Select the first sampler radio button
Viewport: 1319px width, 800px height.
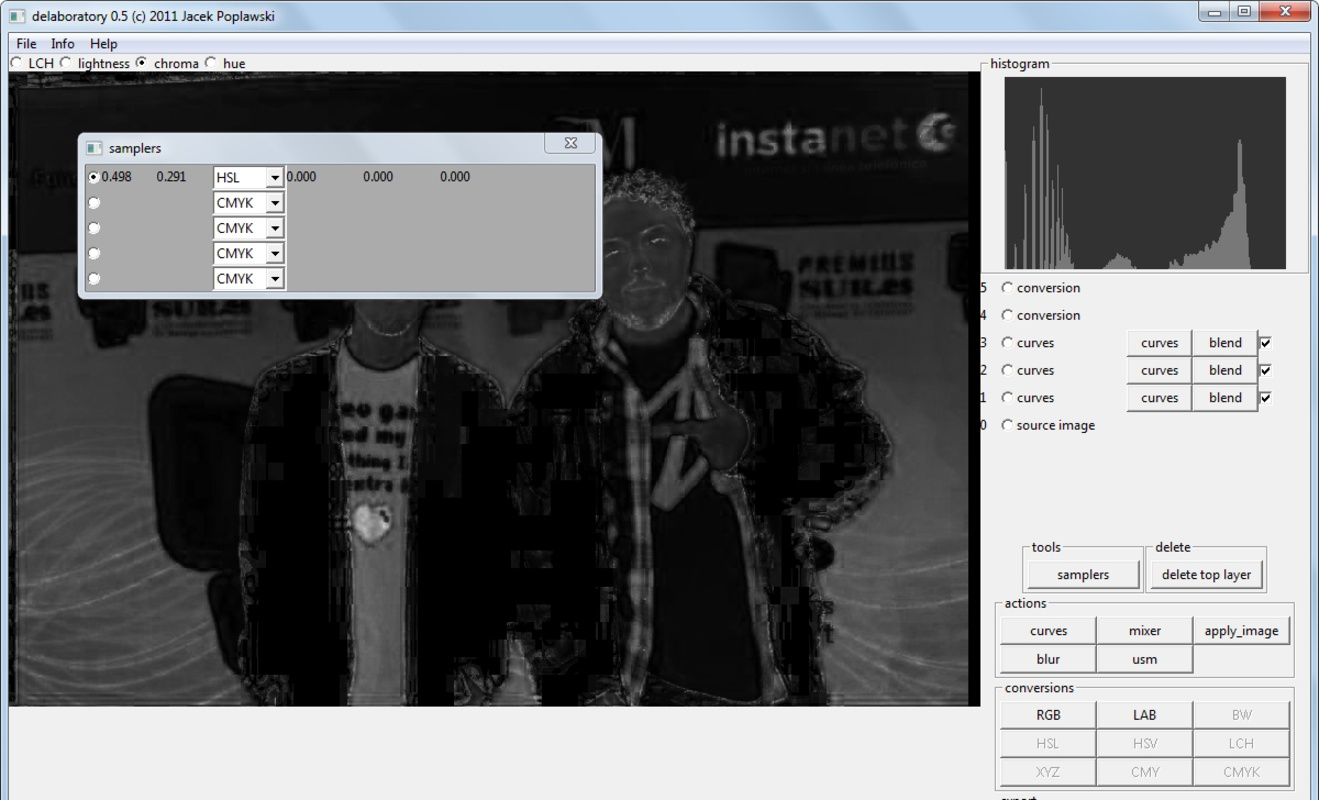[x=94, y=177]
